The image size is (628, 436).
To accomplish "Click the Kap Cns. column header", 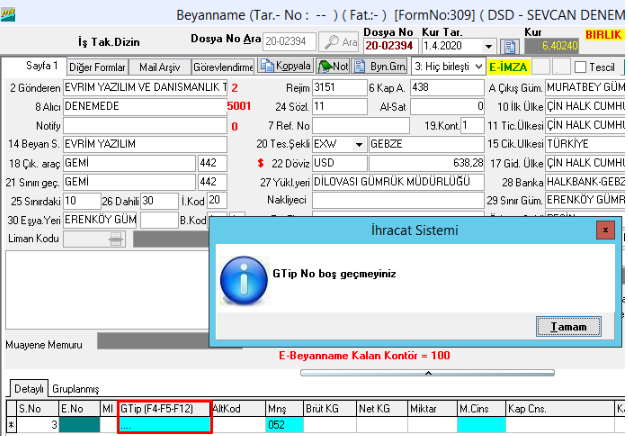I will click(x=560, y=409).
